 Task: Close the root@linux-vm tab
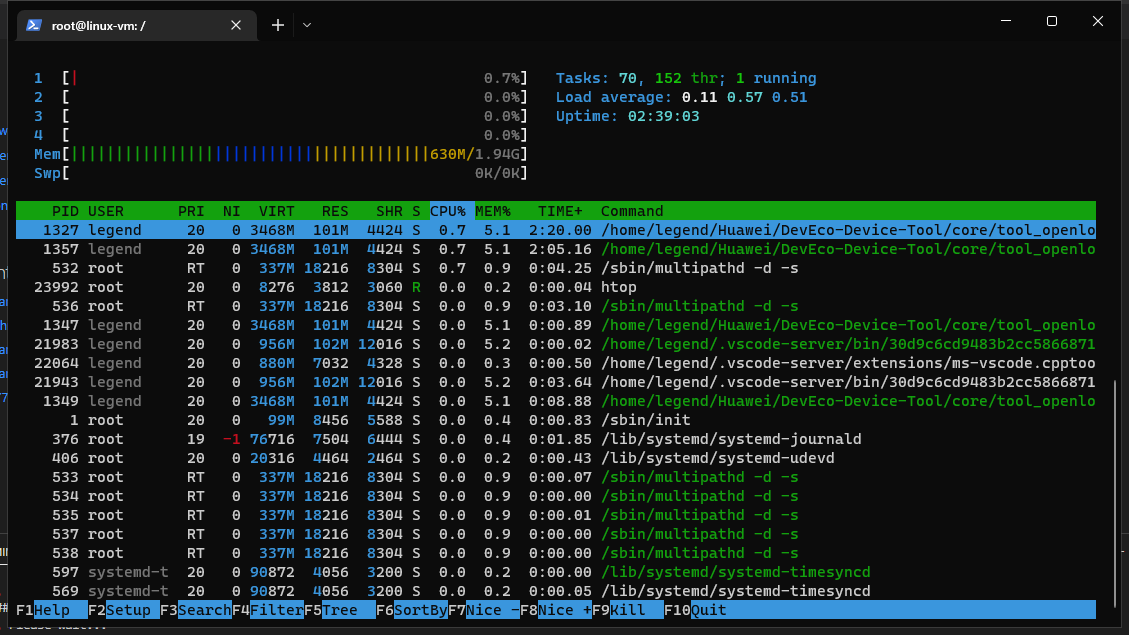coord(235,25)
